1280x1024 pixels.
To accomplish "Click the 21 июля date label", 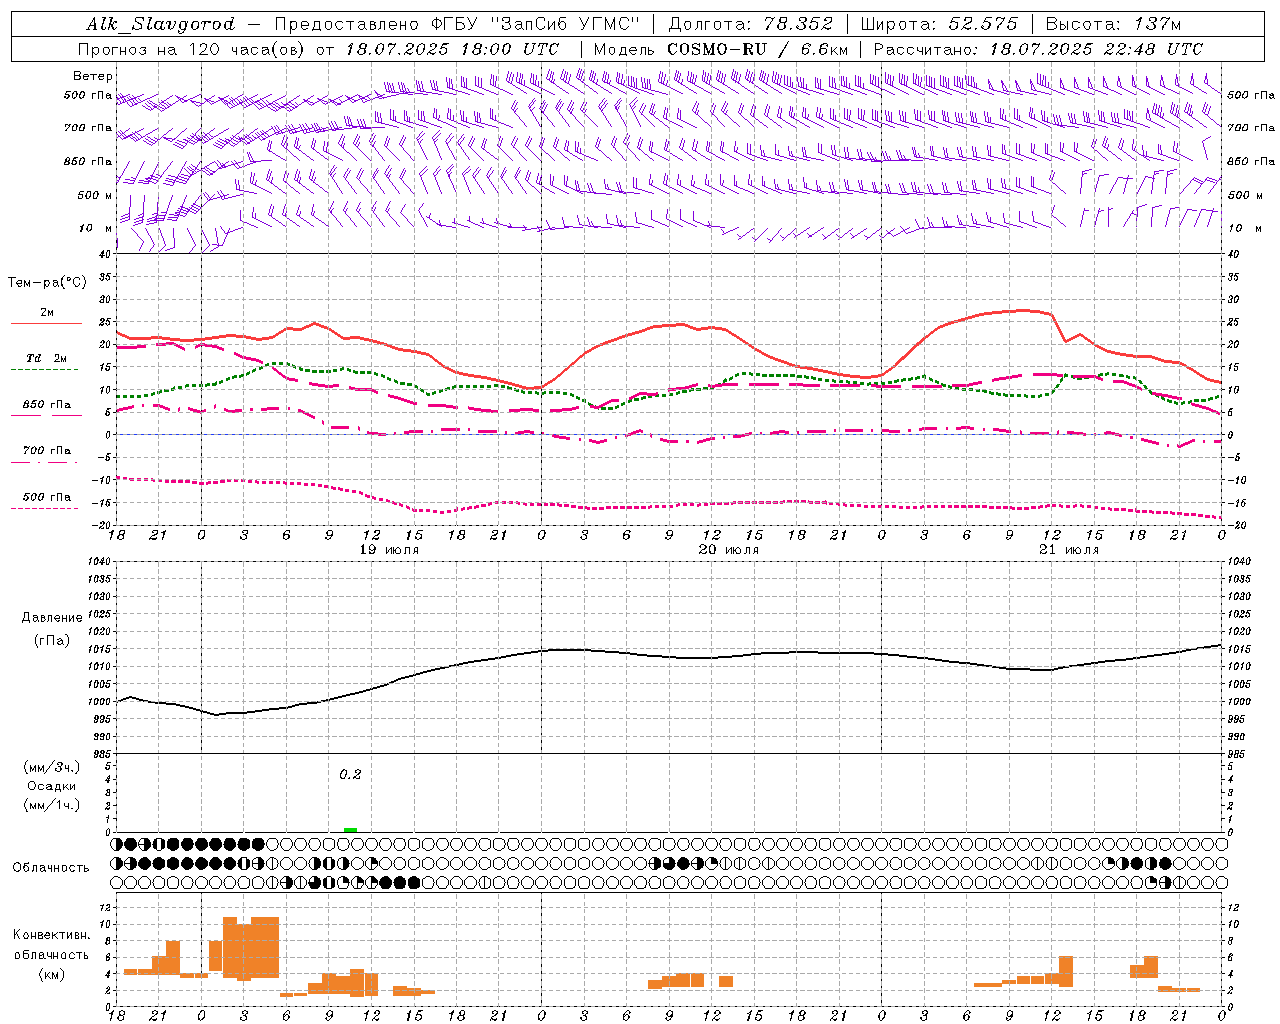I will point(1068,550).
